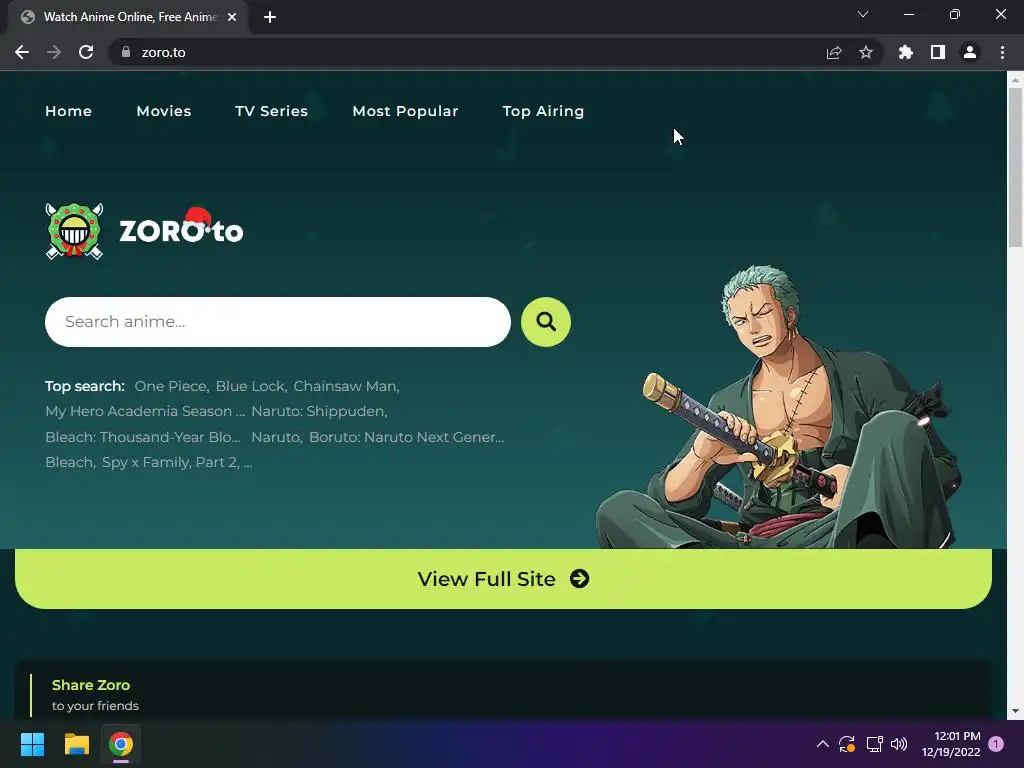Open Bleach: Thousand-Year Blo... link
Screen dimensions: 1024x768
coord(142,437)
